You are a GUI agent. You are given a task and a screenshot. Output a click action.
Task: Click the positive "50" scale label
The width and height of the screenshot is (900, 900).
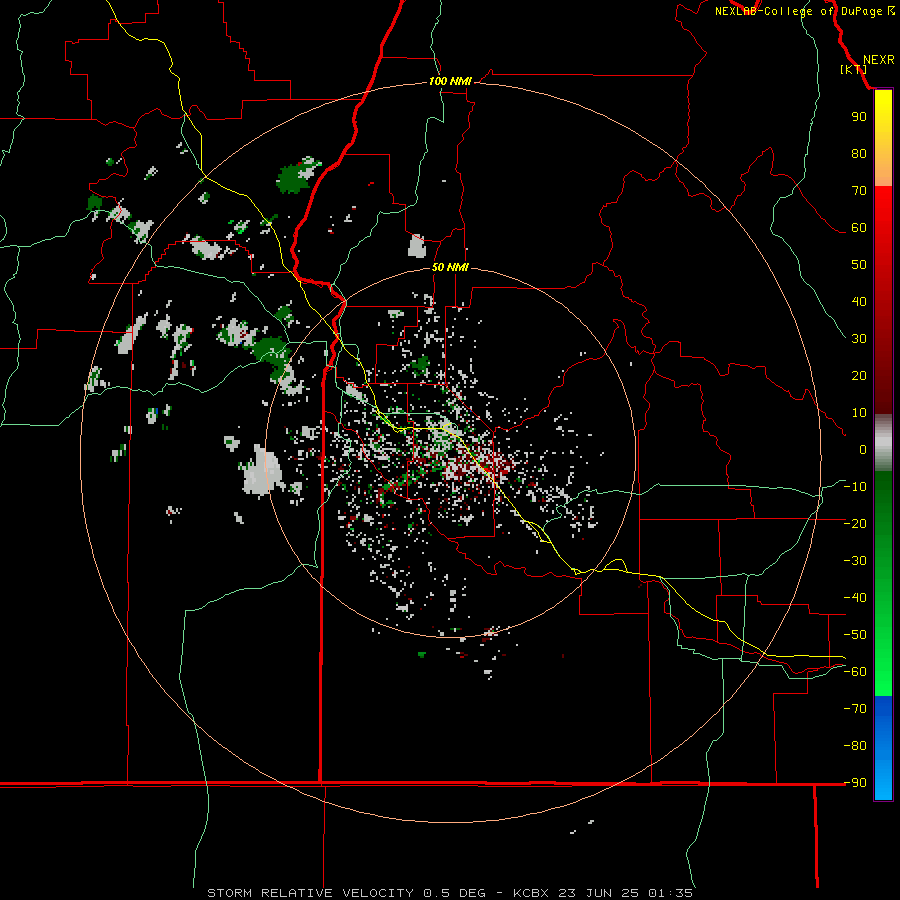(x=859, y=265)
